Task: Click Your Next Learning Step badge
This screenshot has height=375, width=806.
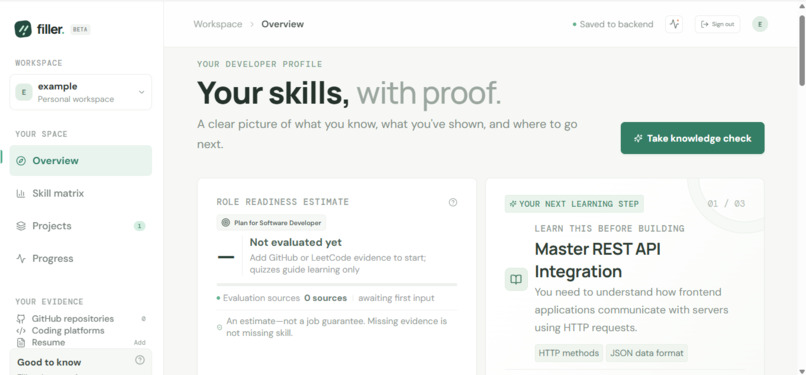Action: click(x=574, y=204)
